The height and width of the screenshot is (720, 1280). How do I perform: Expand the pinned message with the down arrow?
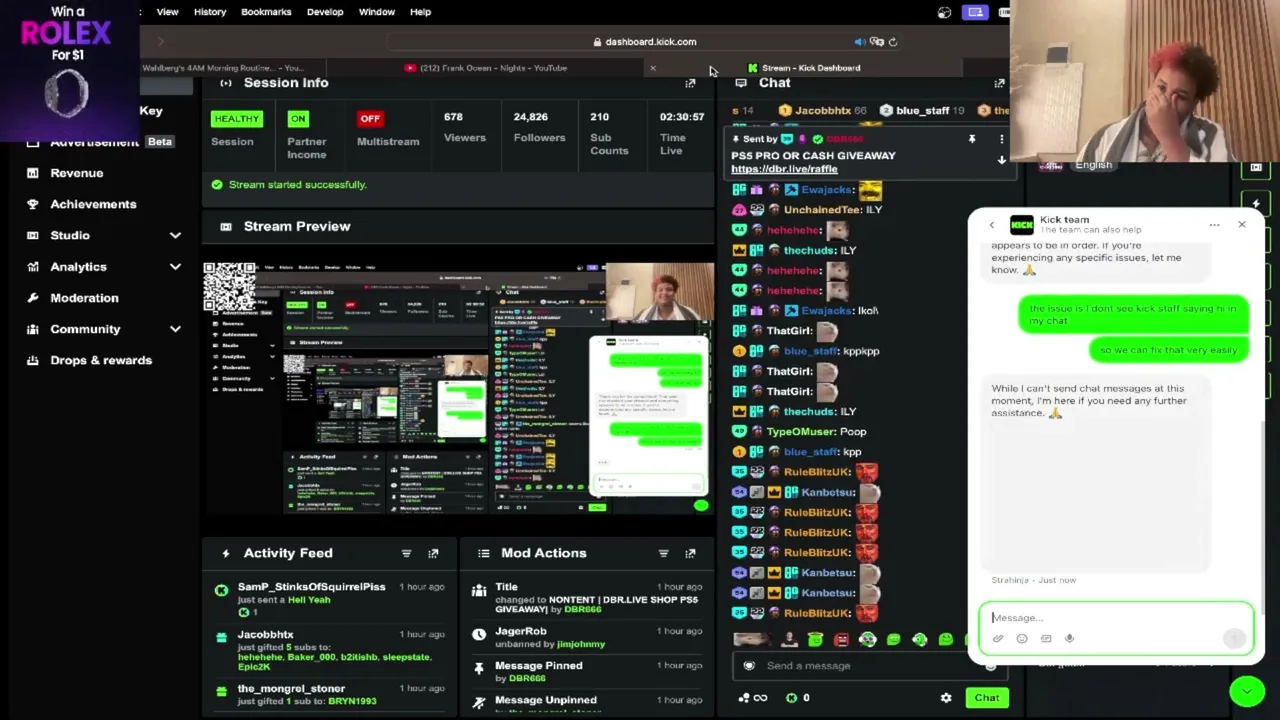click(x=1001, y=160)
